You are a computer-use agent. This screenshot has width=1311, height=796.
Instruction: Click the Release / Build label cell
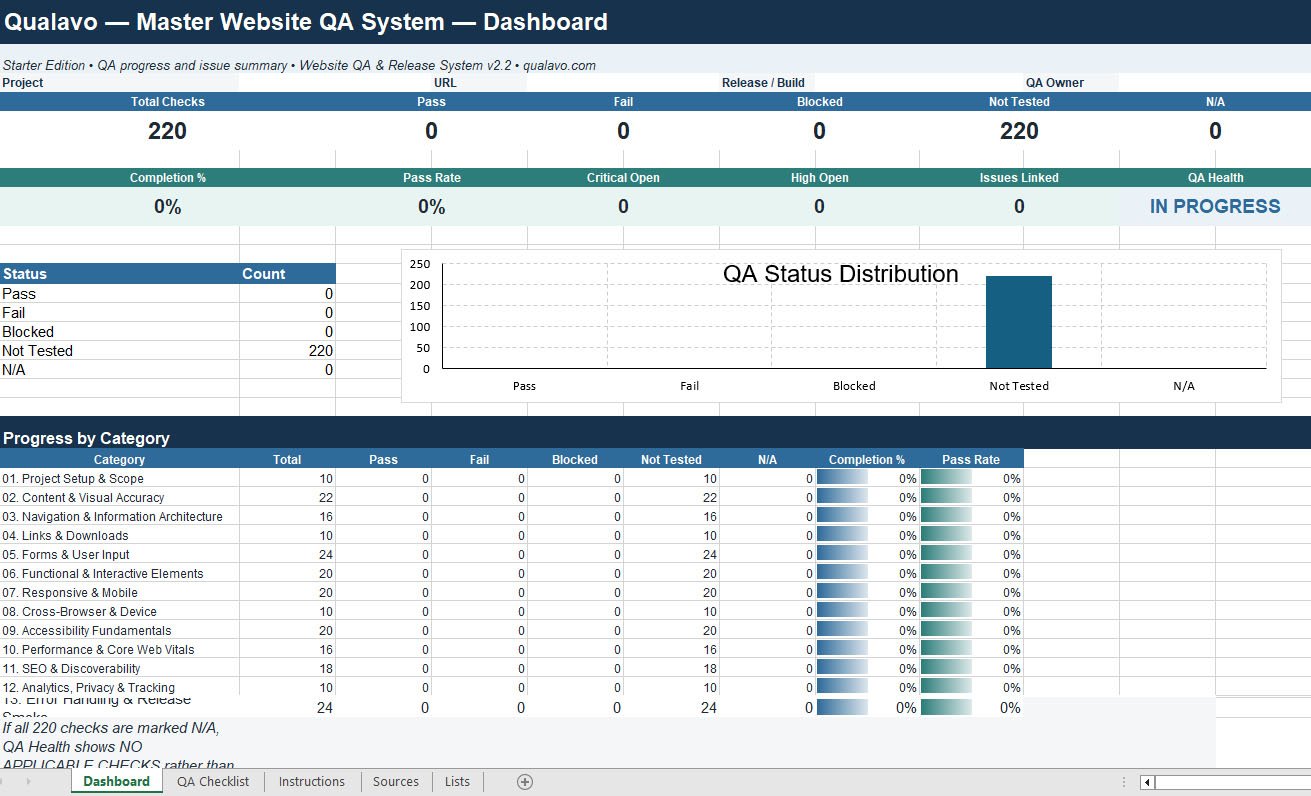pos(766,83)
